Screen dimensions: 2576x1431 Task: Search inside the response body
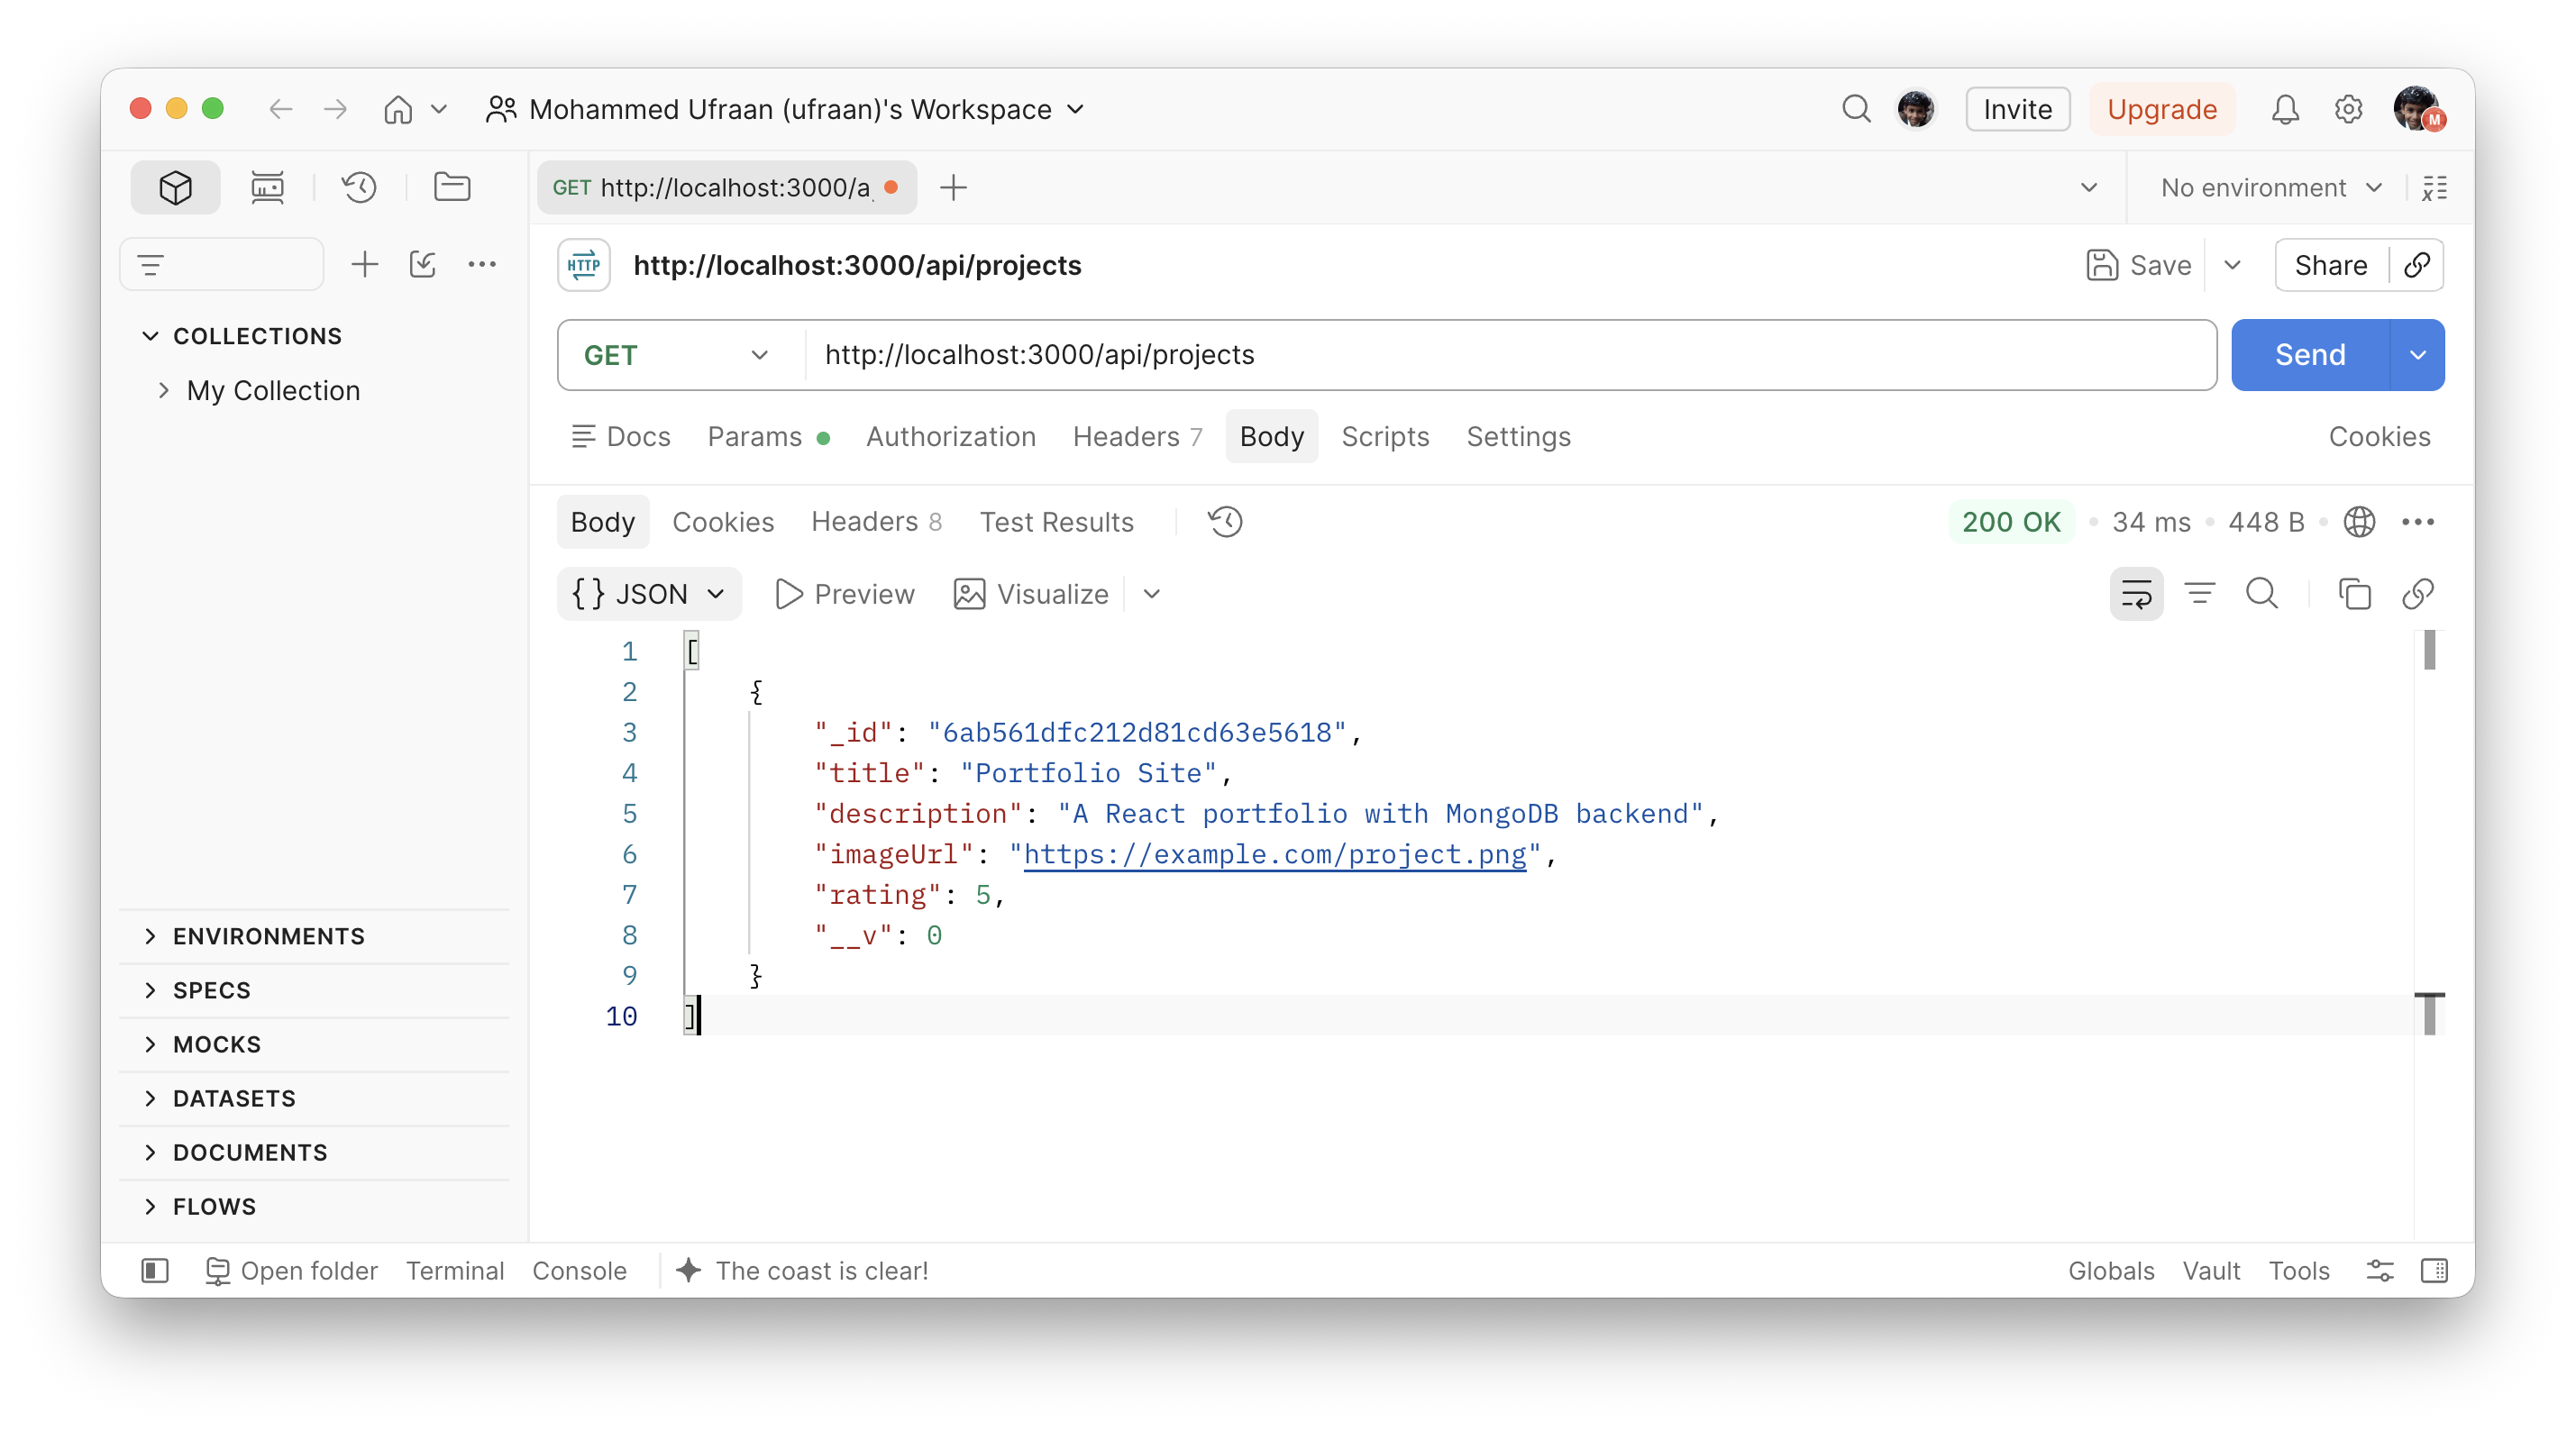2262,594
